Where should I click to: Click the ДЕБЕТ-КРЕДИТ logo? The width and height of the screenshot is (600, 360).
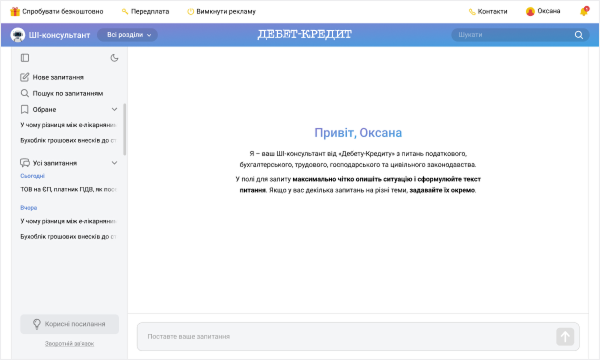[x=304, y=34]
